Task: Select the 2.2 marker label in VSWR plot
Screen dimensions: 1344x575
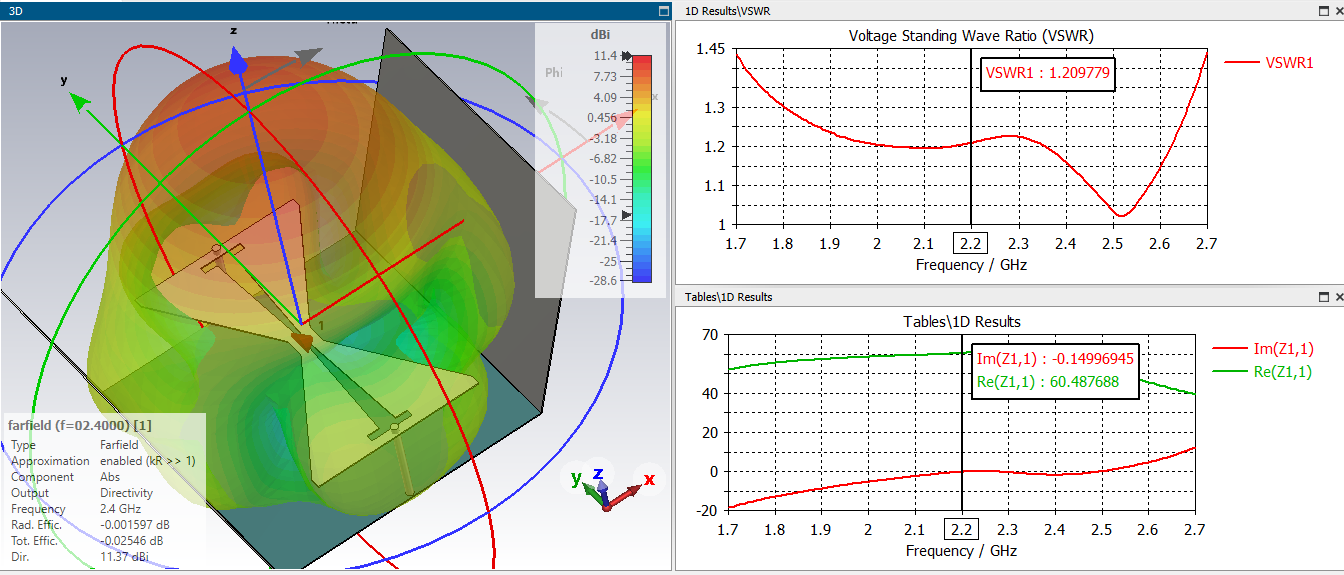Action: [x=970, y=244]
